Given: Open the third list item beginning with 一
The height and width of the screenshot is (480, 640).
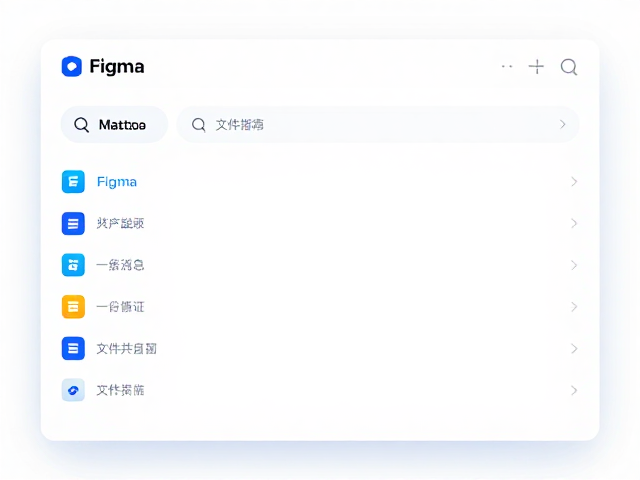Looking at the screenshot, I should pos(120,265).
